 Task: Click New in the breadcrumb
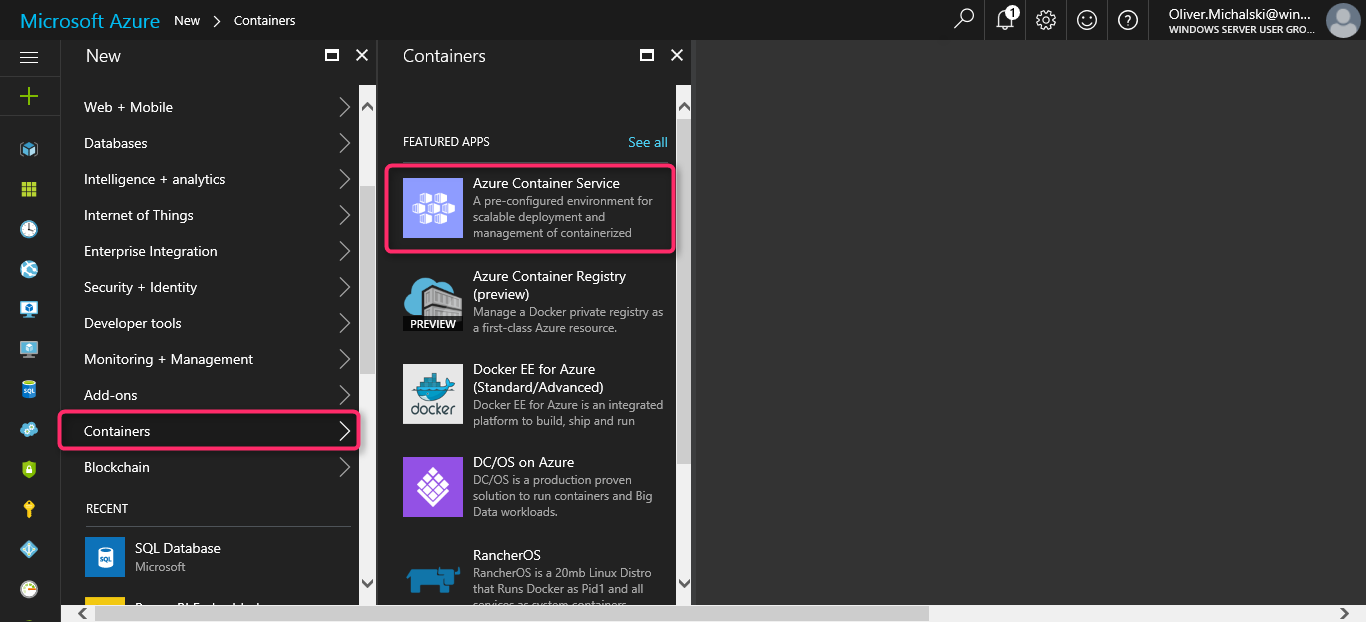coord(187,20)
